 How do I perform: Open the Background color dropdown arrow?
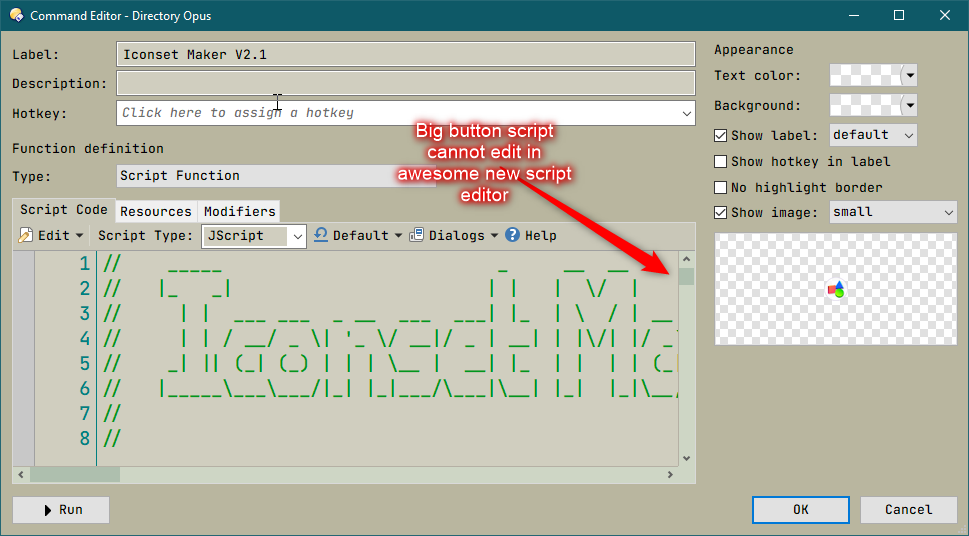point(909,106)
